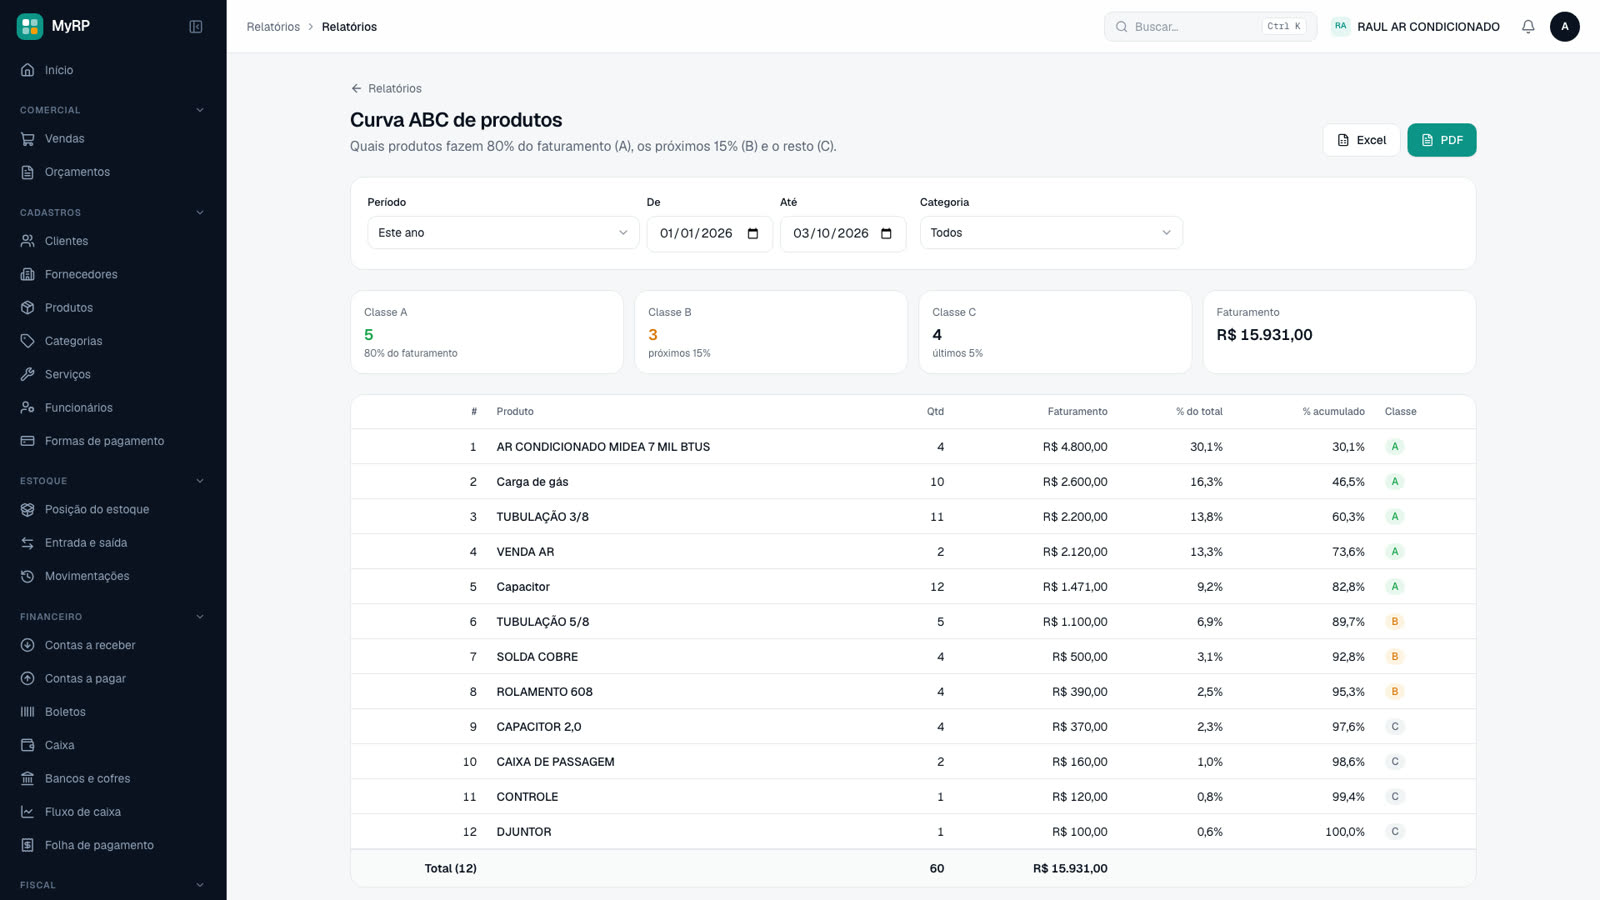Export report with PDF button
Viewport: 1600px width, 900px height.
point(1442,140)
